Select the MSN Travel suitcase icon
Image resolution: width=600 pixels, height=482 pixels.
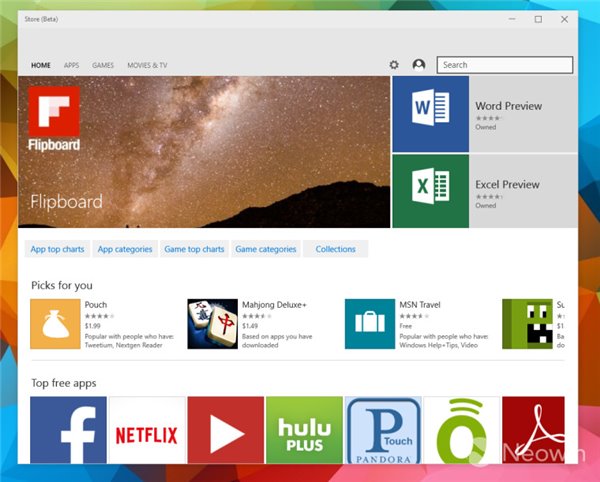(x=370, y=324)
